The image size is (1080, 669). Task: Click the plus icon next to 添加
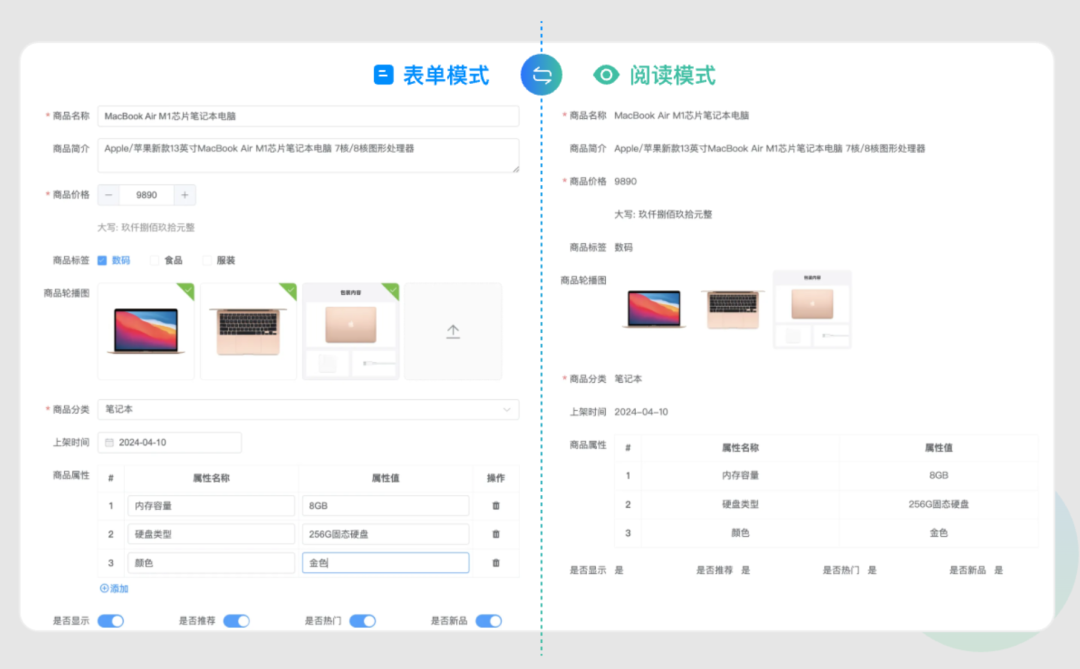click(x=104, y=588)
